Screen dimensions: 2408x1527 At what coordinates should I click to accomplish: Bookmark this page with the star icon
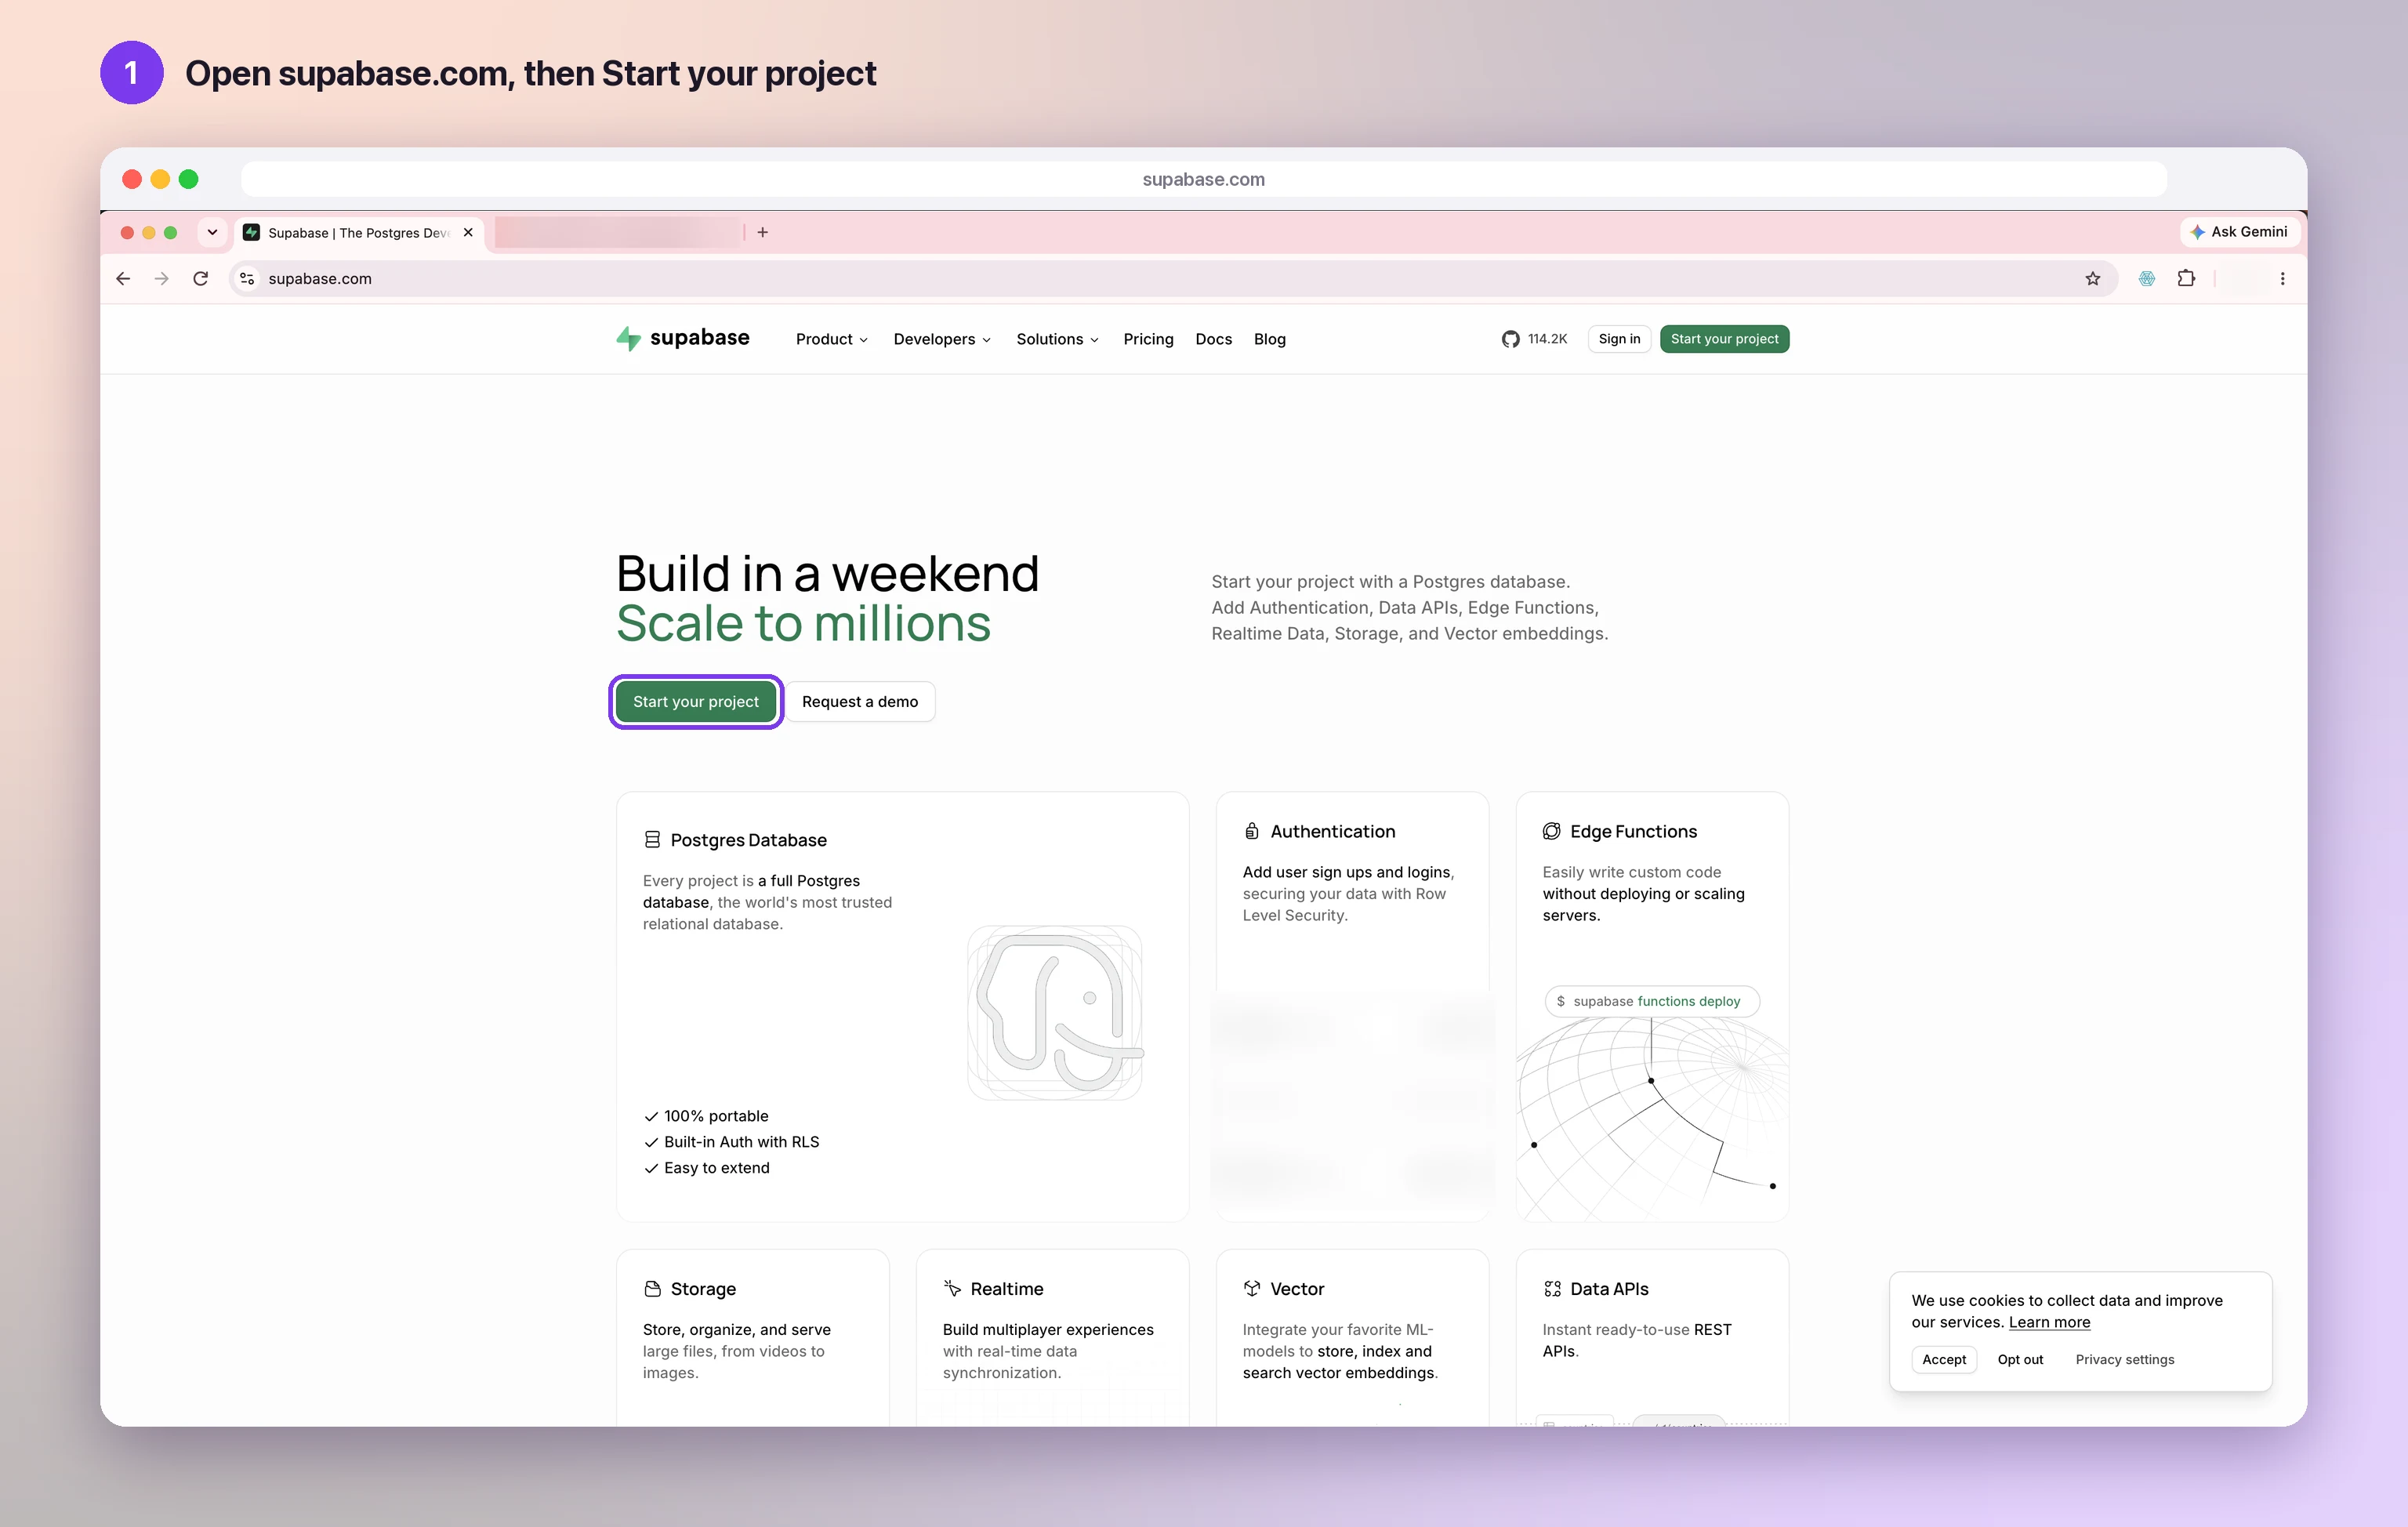(2093, 279)
